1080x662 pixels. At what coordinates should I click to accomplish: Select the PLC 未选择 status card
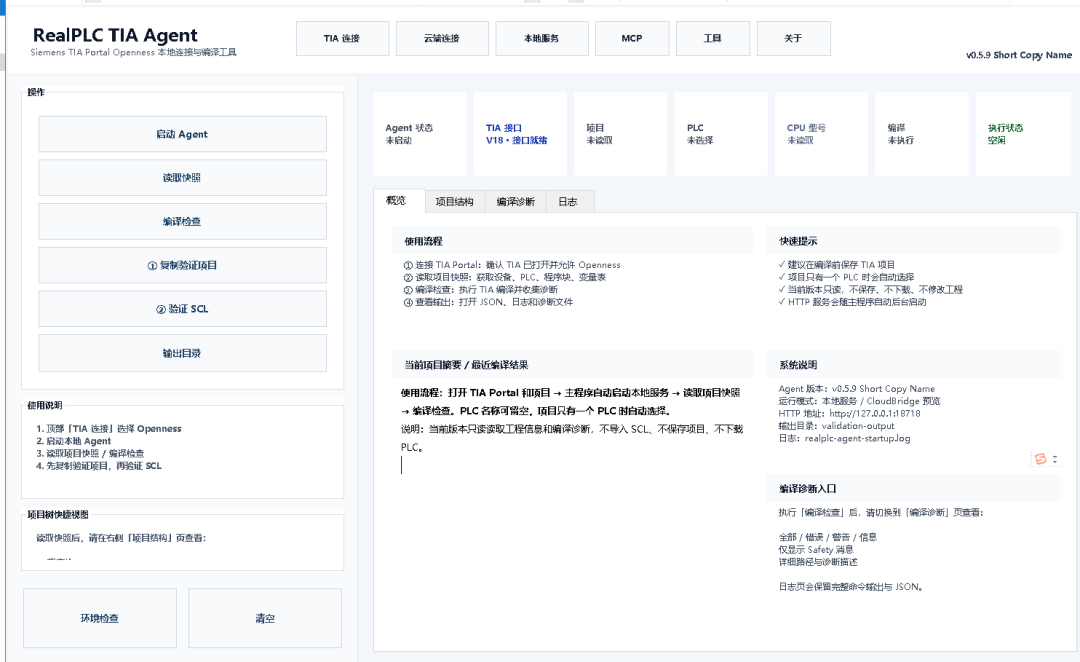[721, 134]
